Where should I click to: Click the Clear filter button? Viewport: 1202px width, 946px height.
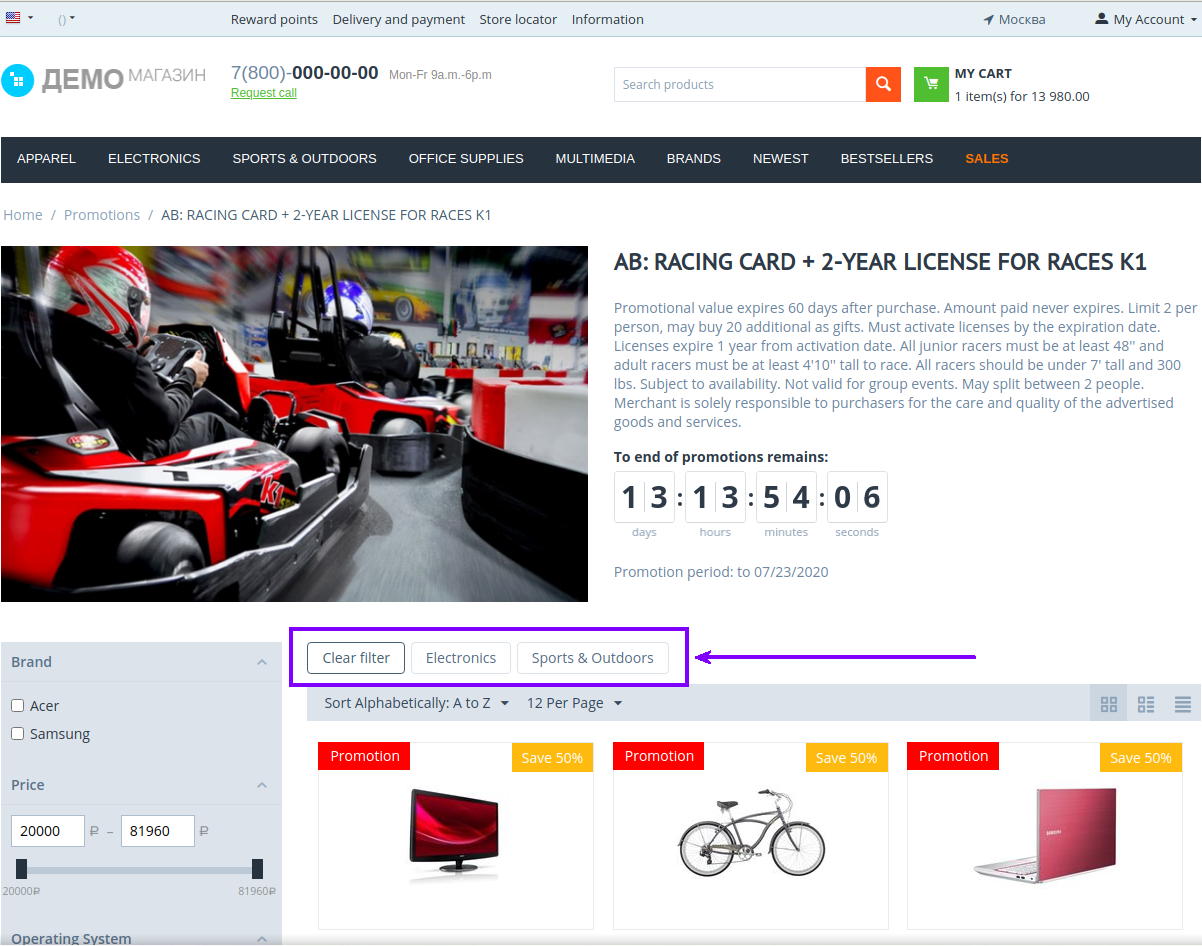[x=356, y=658]
